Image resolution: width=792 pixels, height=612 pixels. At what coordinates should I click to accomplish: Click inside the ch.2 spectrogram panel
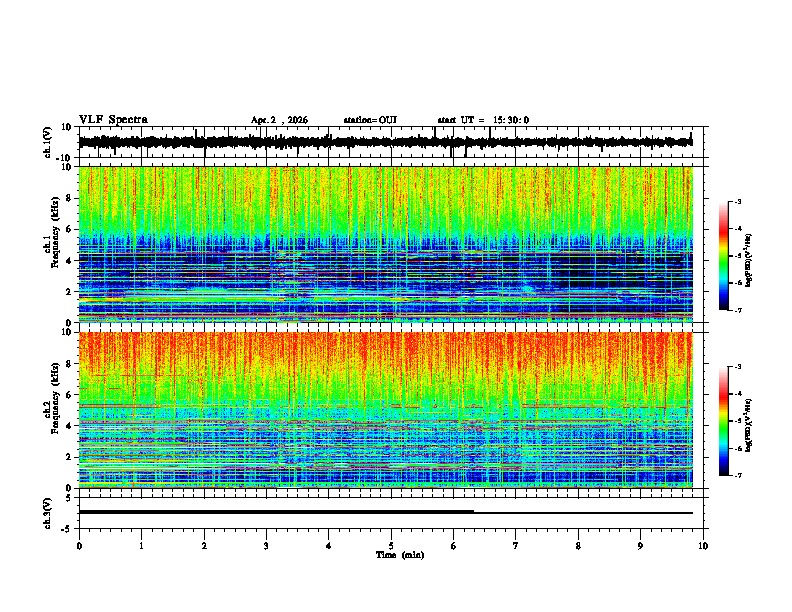click(385, 410)
